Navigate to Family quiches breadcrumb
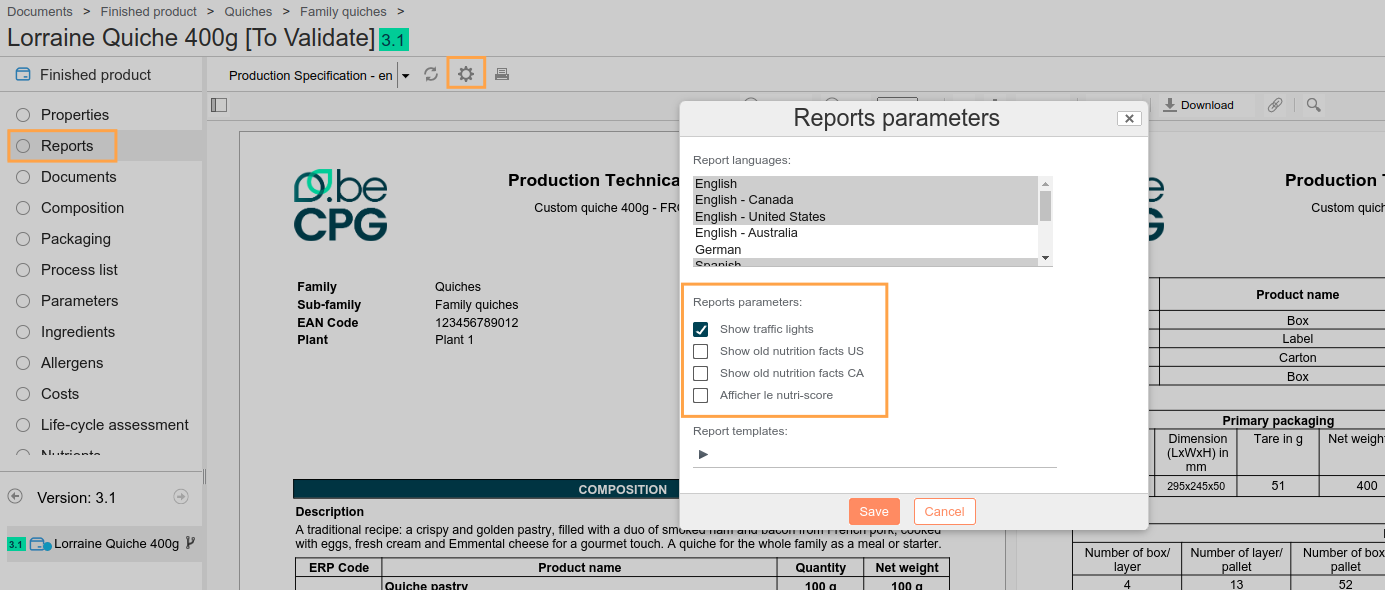This screenshot has height=590, width=1385. coord(343,12)
